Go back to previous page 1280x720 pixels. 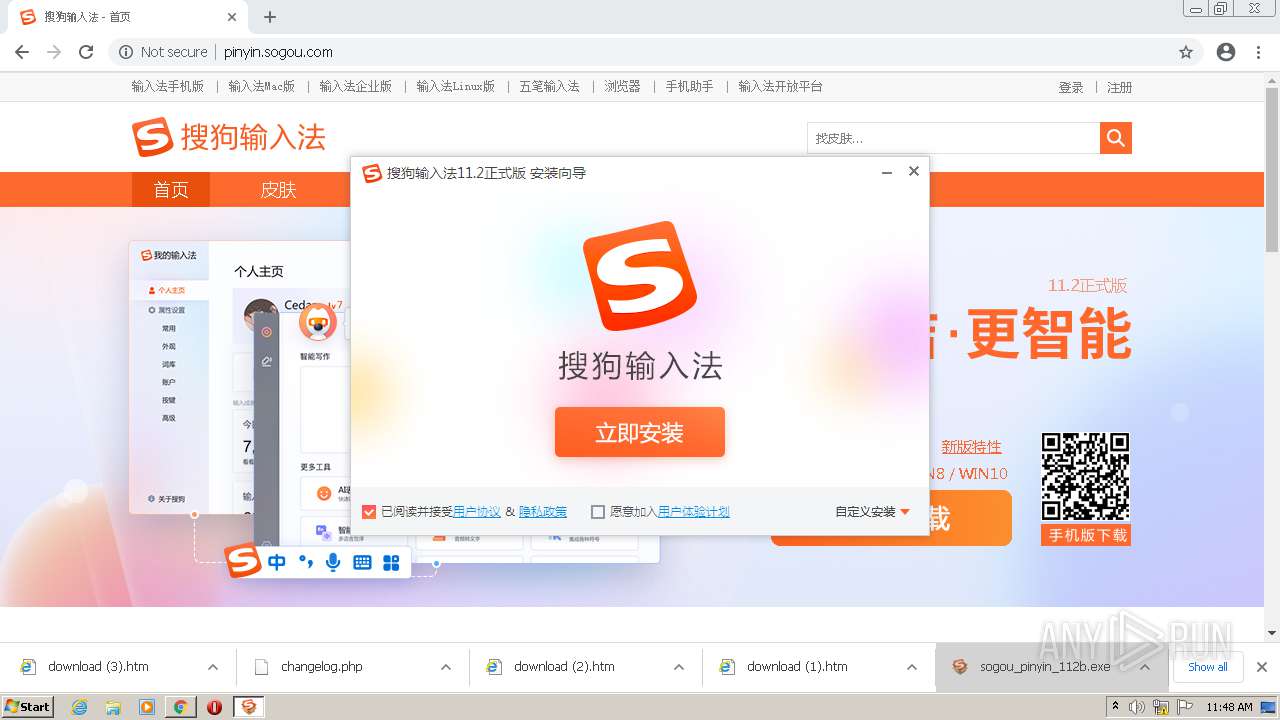22,52
